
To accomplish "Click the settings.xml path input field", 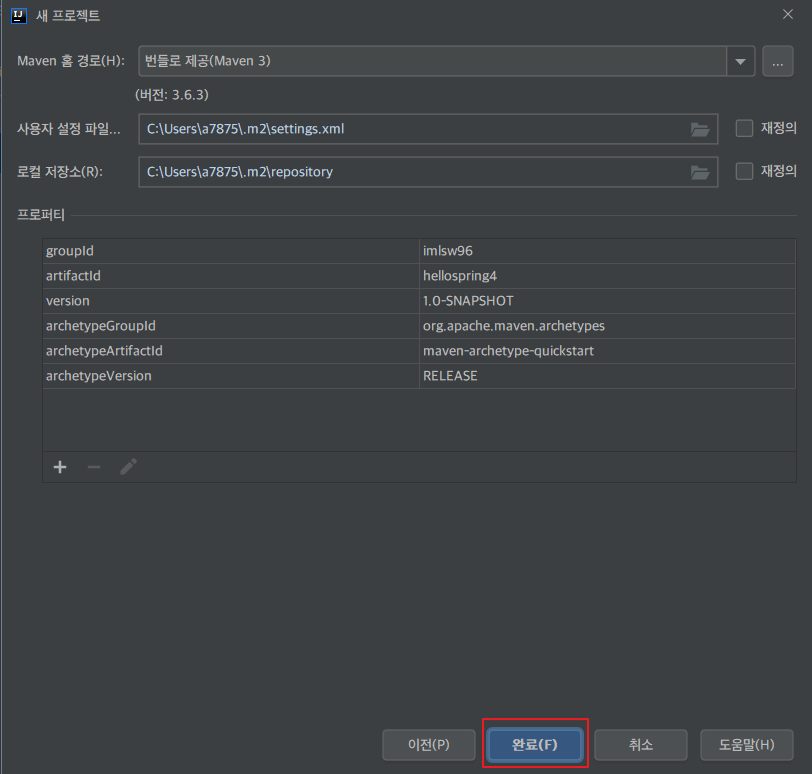I will [x=428, y=129].
